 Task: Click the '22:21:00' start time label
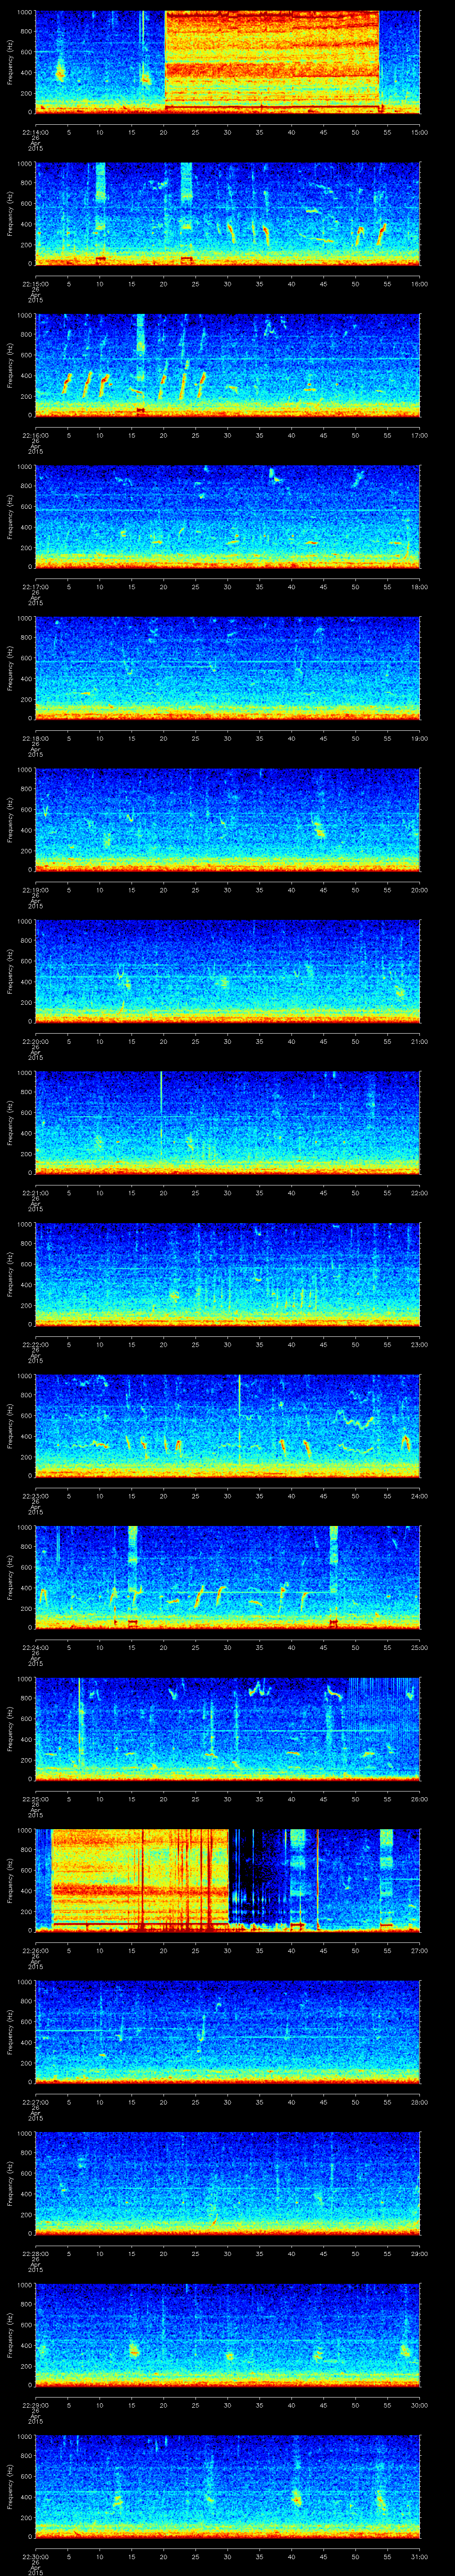tap(35, 1192)
